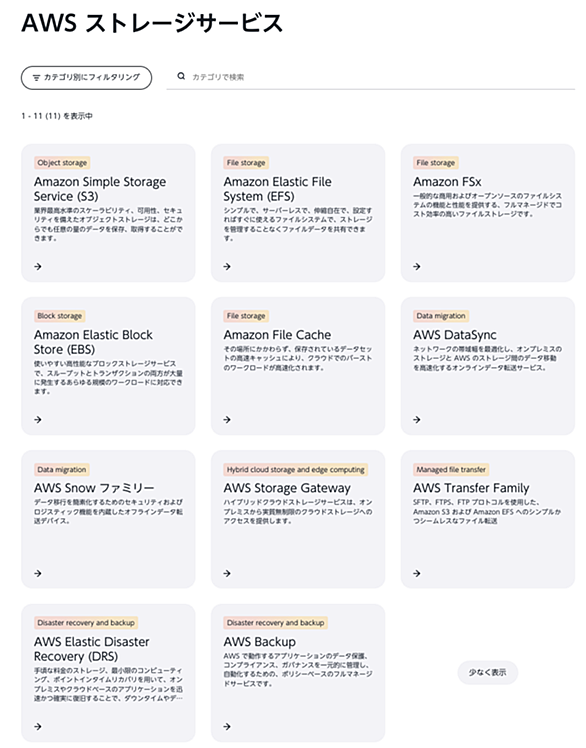Open the AWS Transfer Family title link

471,488
